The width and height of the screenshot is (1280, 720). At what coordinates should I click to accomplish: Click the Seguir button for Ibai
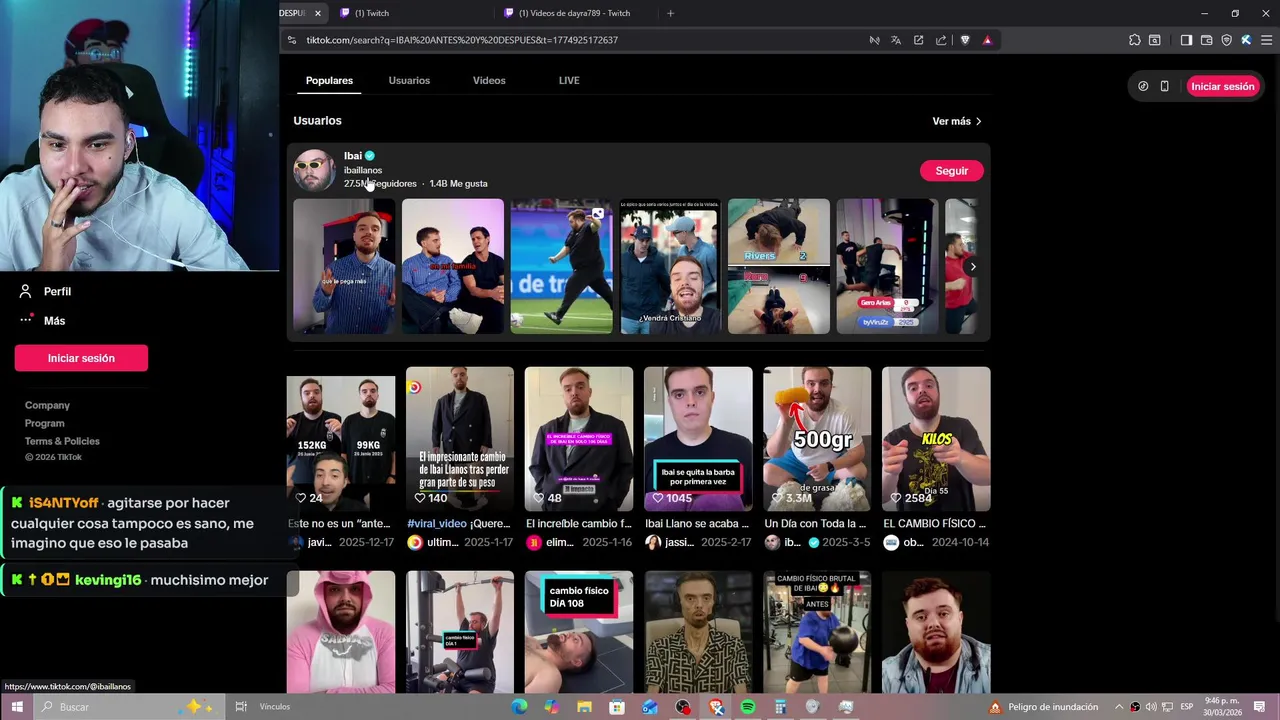pos(951,171)
